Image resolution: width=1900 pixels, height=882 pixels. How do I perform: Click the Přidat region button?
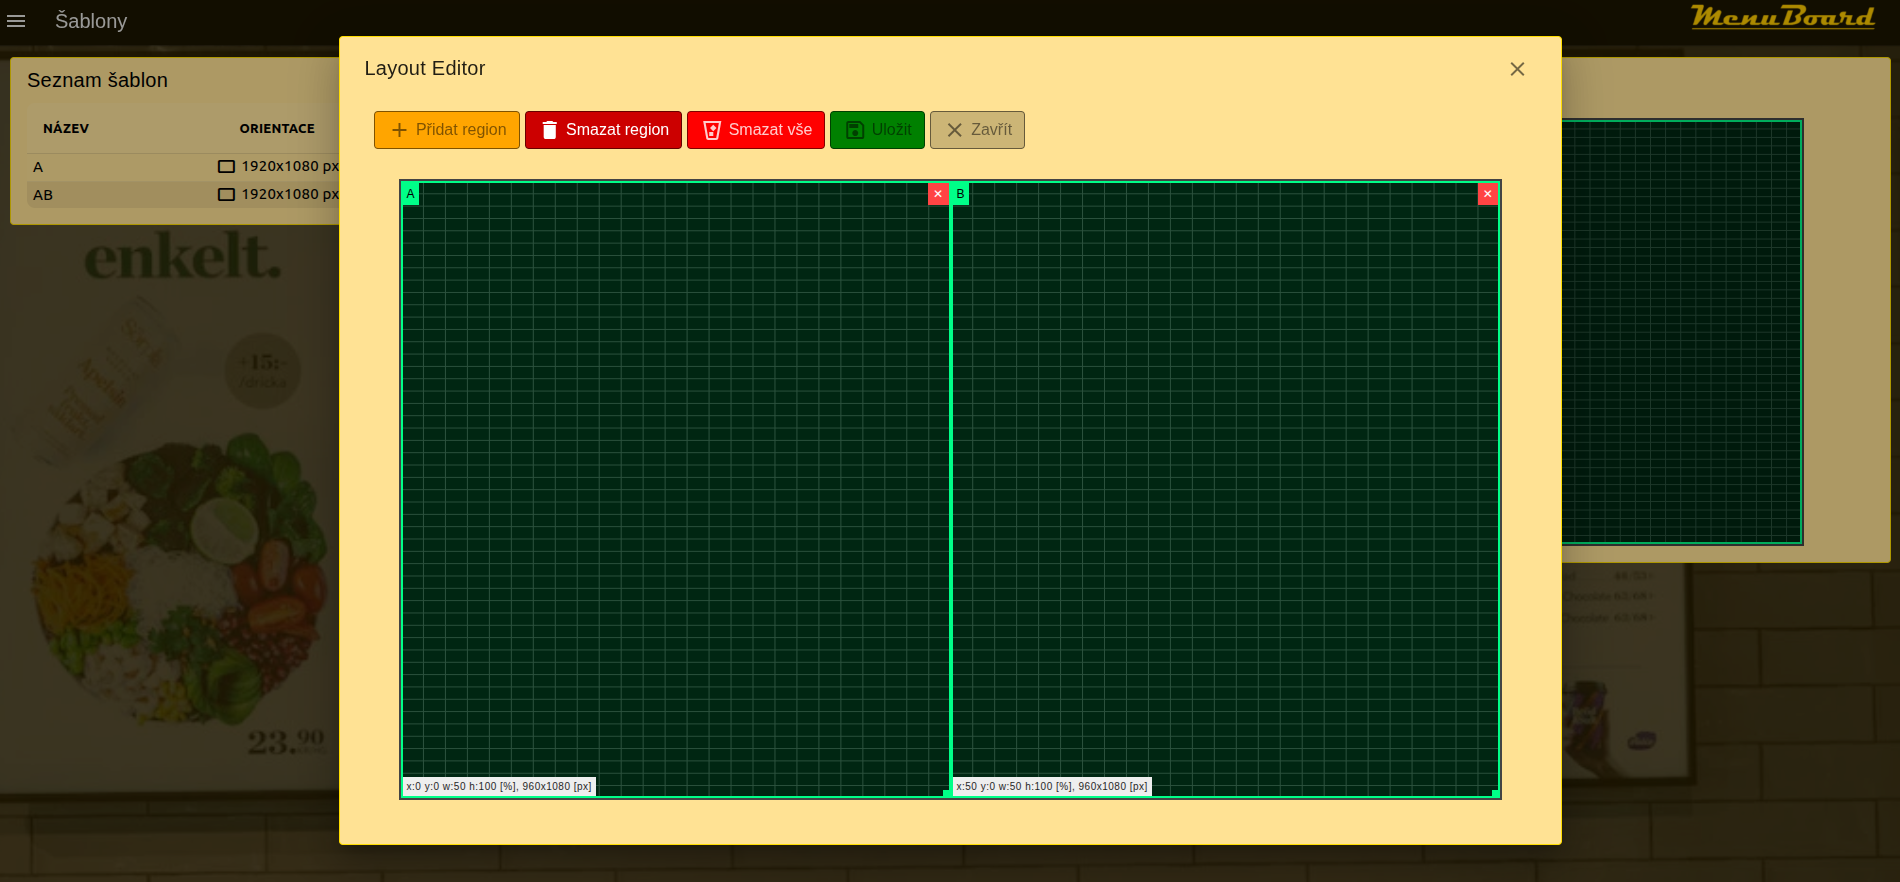coord(447,130)
